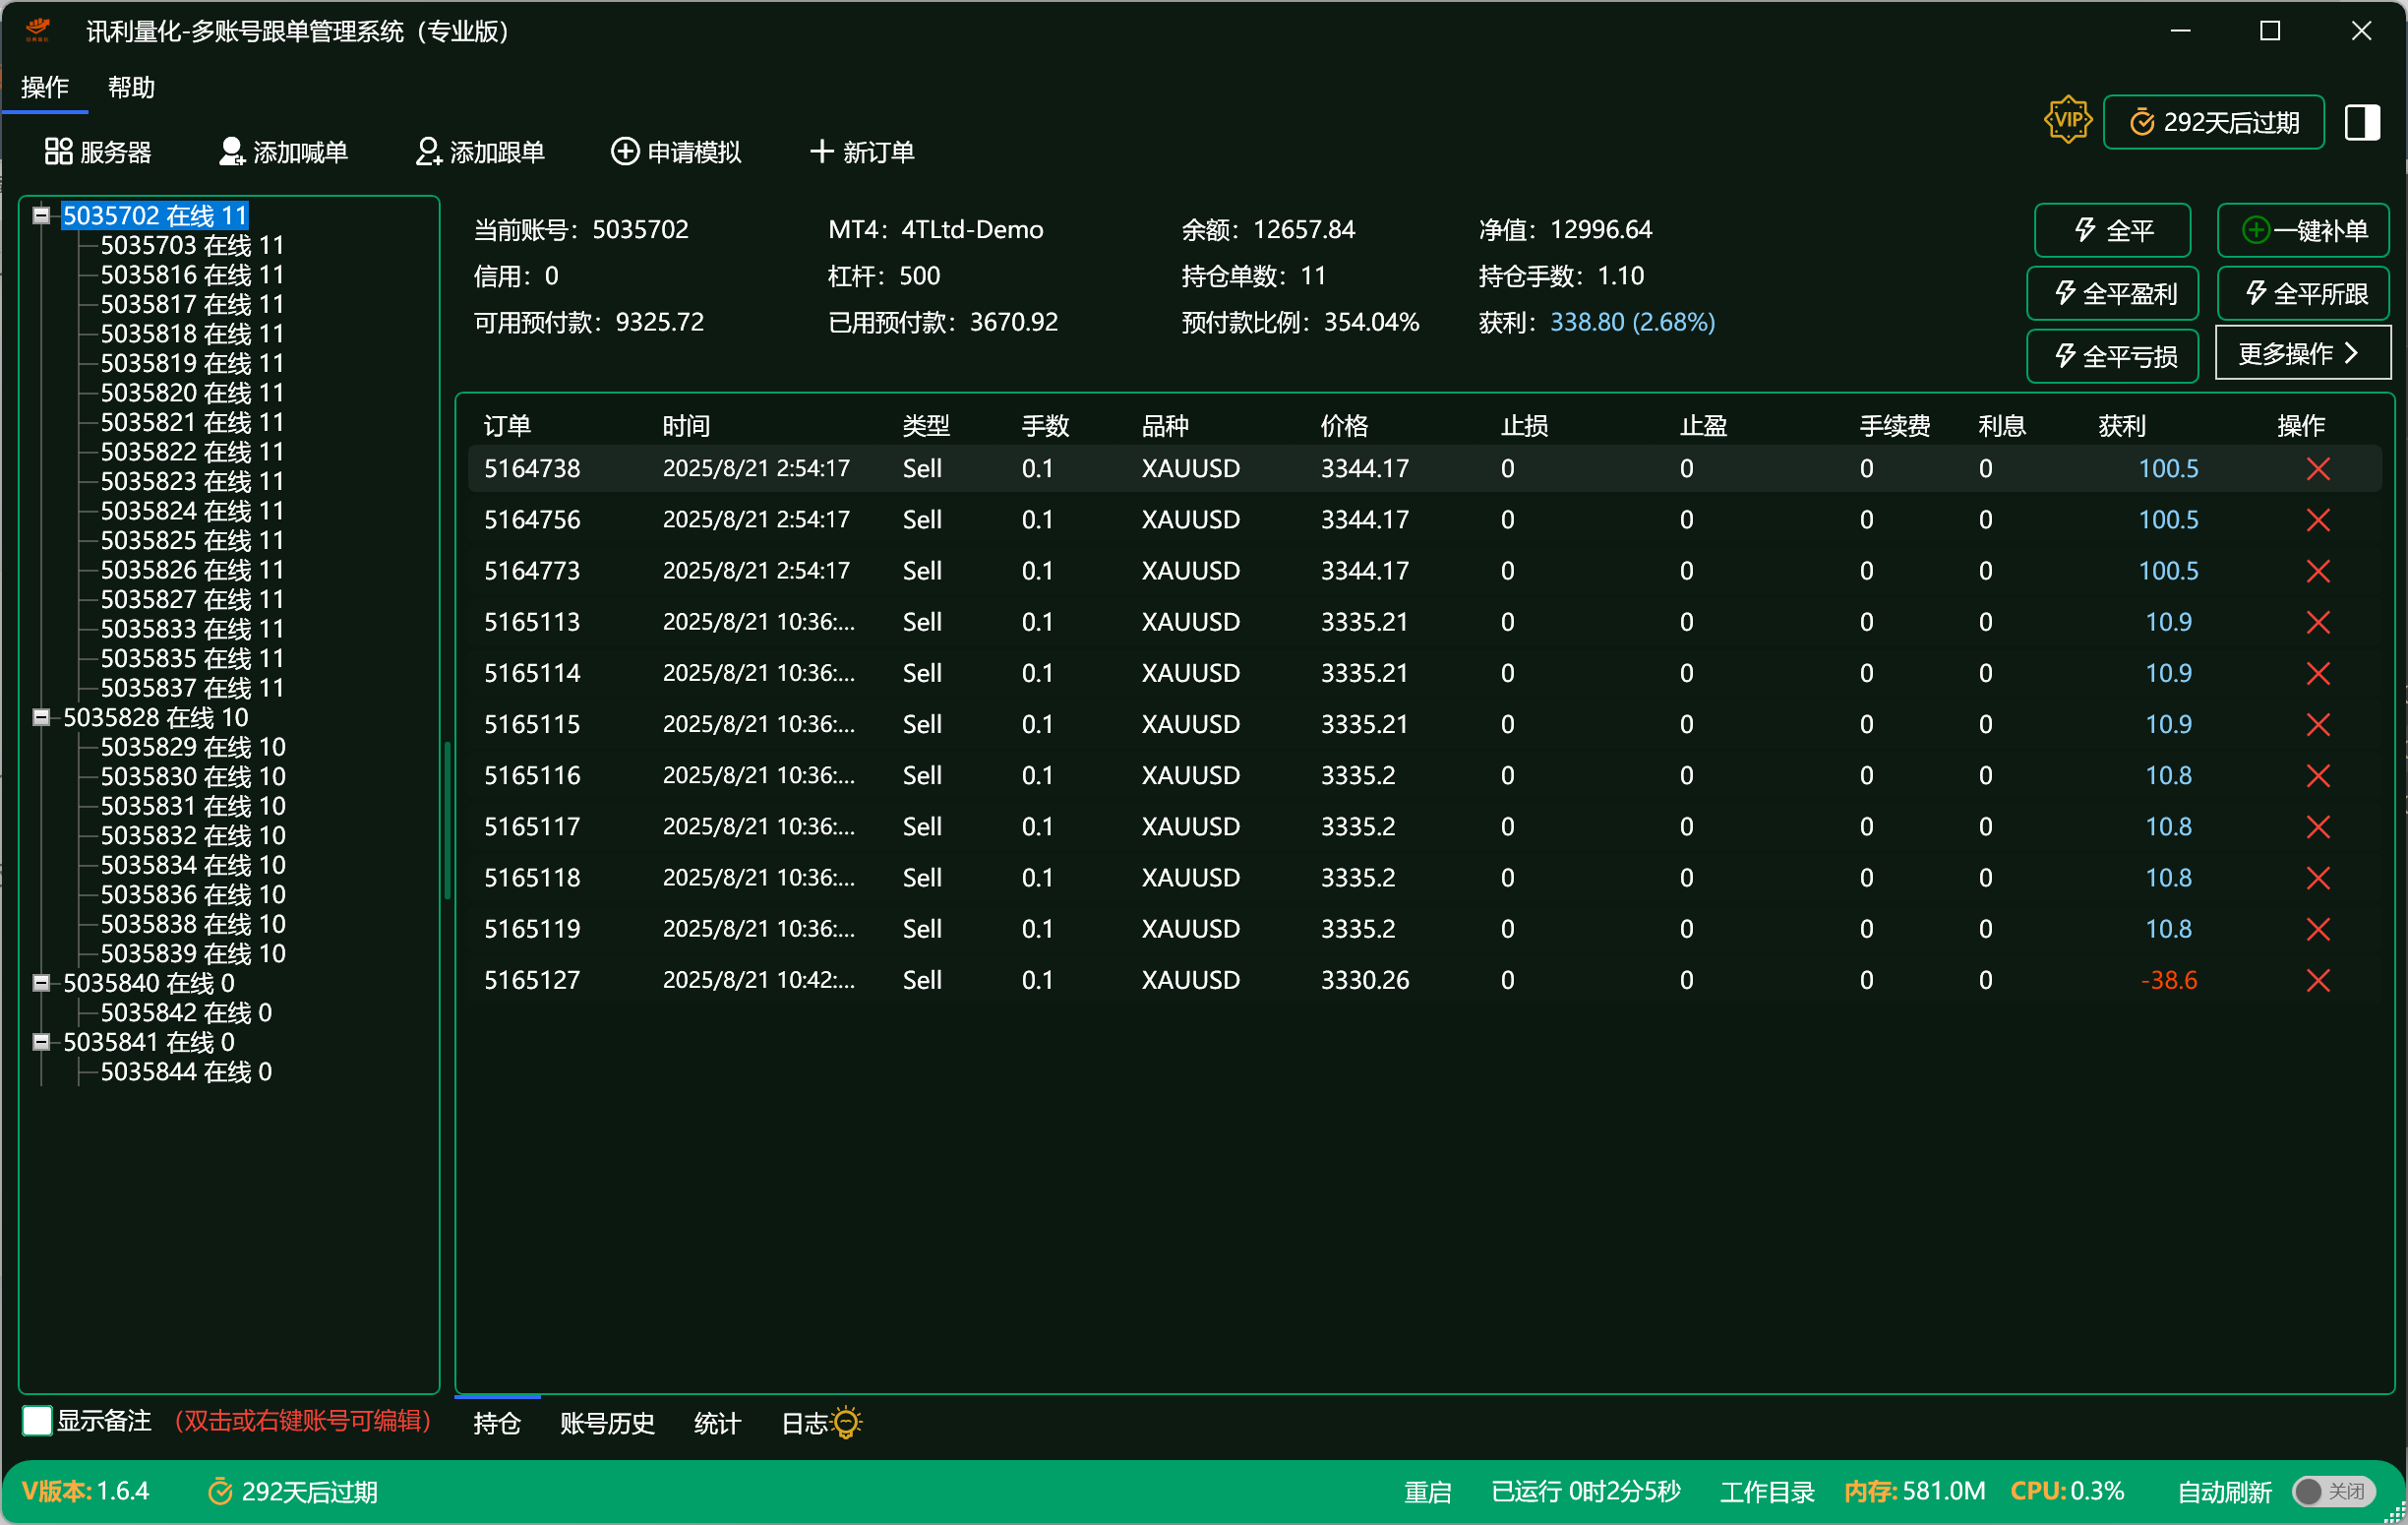Switch to the 账号历史 tab

607,1423
